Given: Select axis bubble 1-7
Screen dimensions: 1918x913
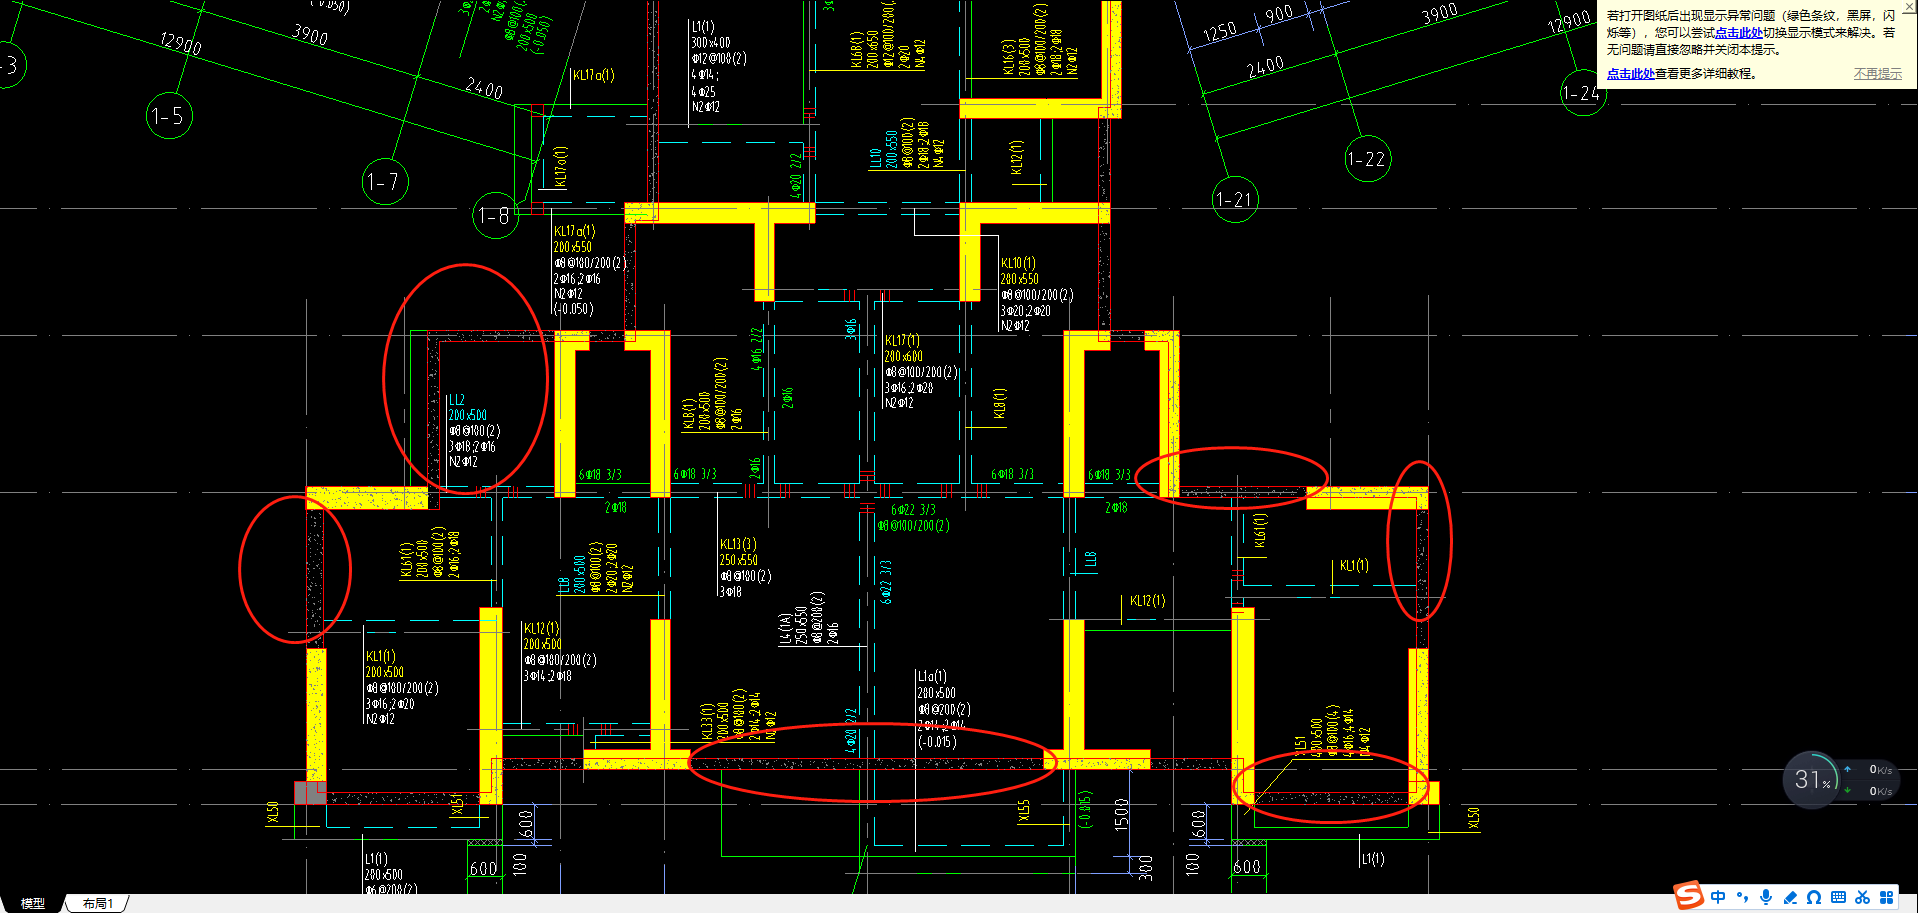Looking at the screenshot, I should click(x=385, y=181).
